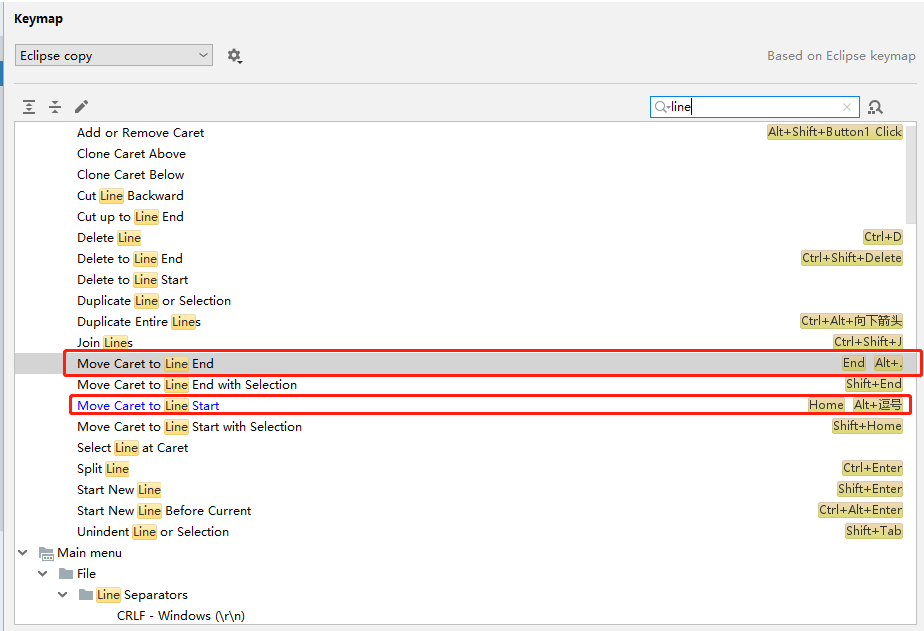Click the Ctrl+Alt+Enter shortcut label
The image size is (924, 631).
pyautogui.click(x=860, y=510)
